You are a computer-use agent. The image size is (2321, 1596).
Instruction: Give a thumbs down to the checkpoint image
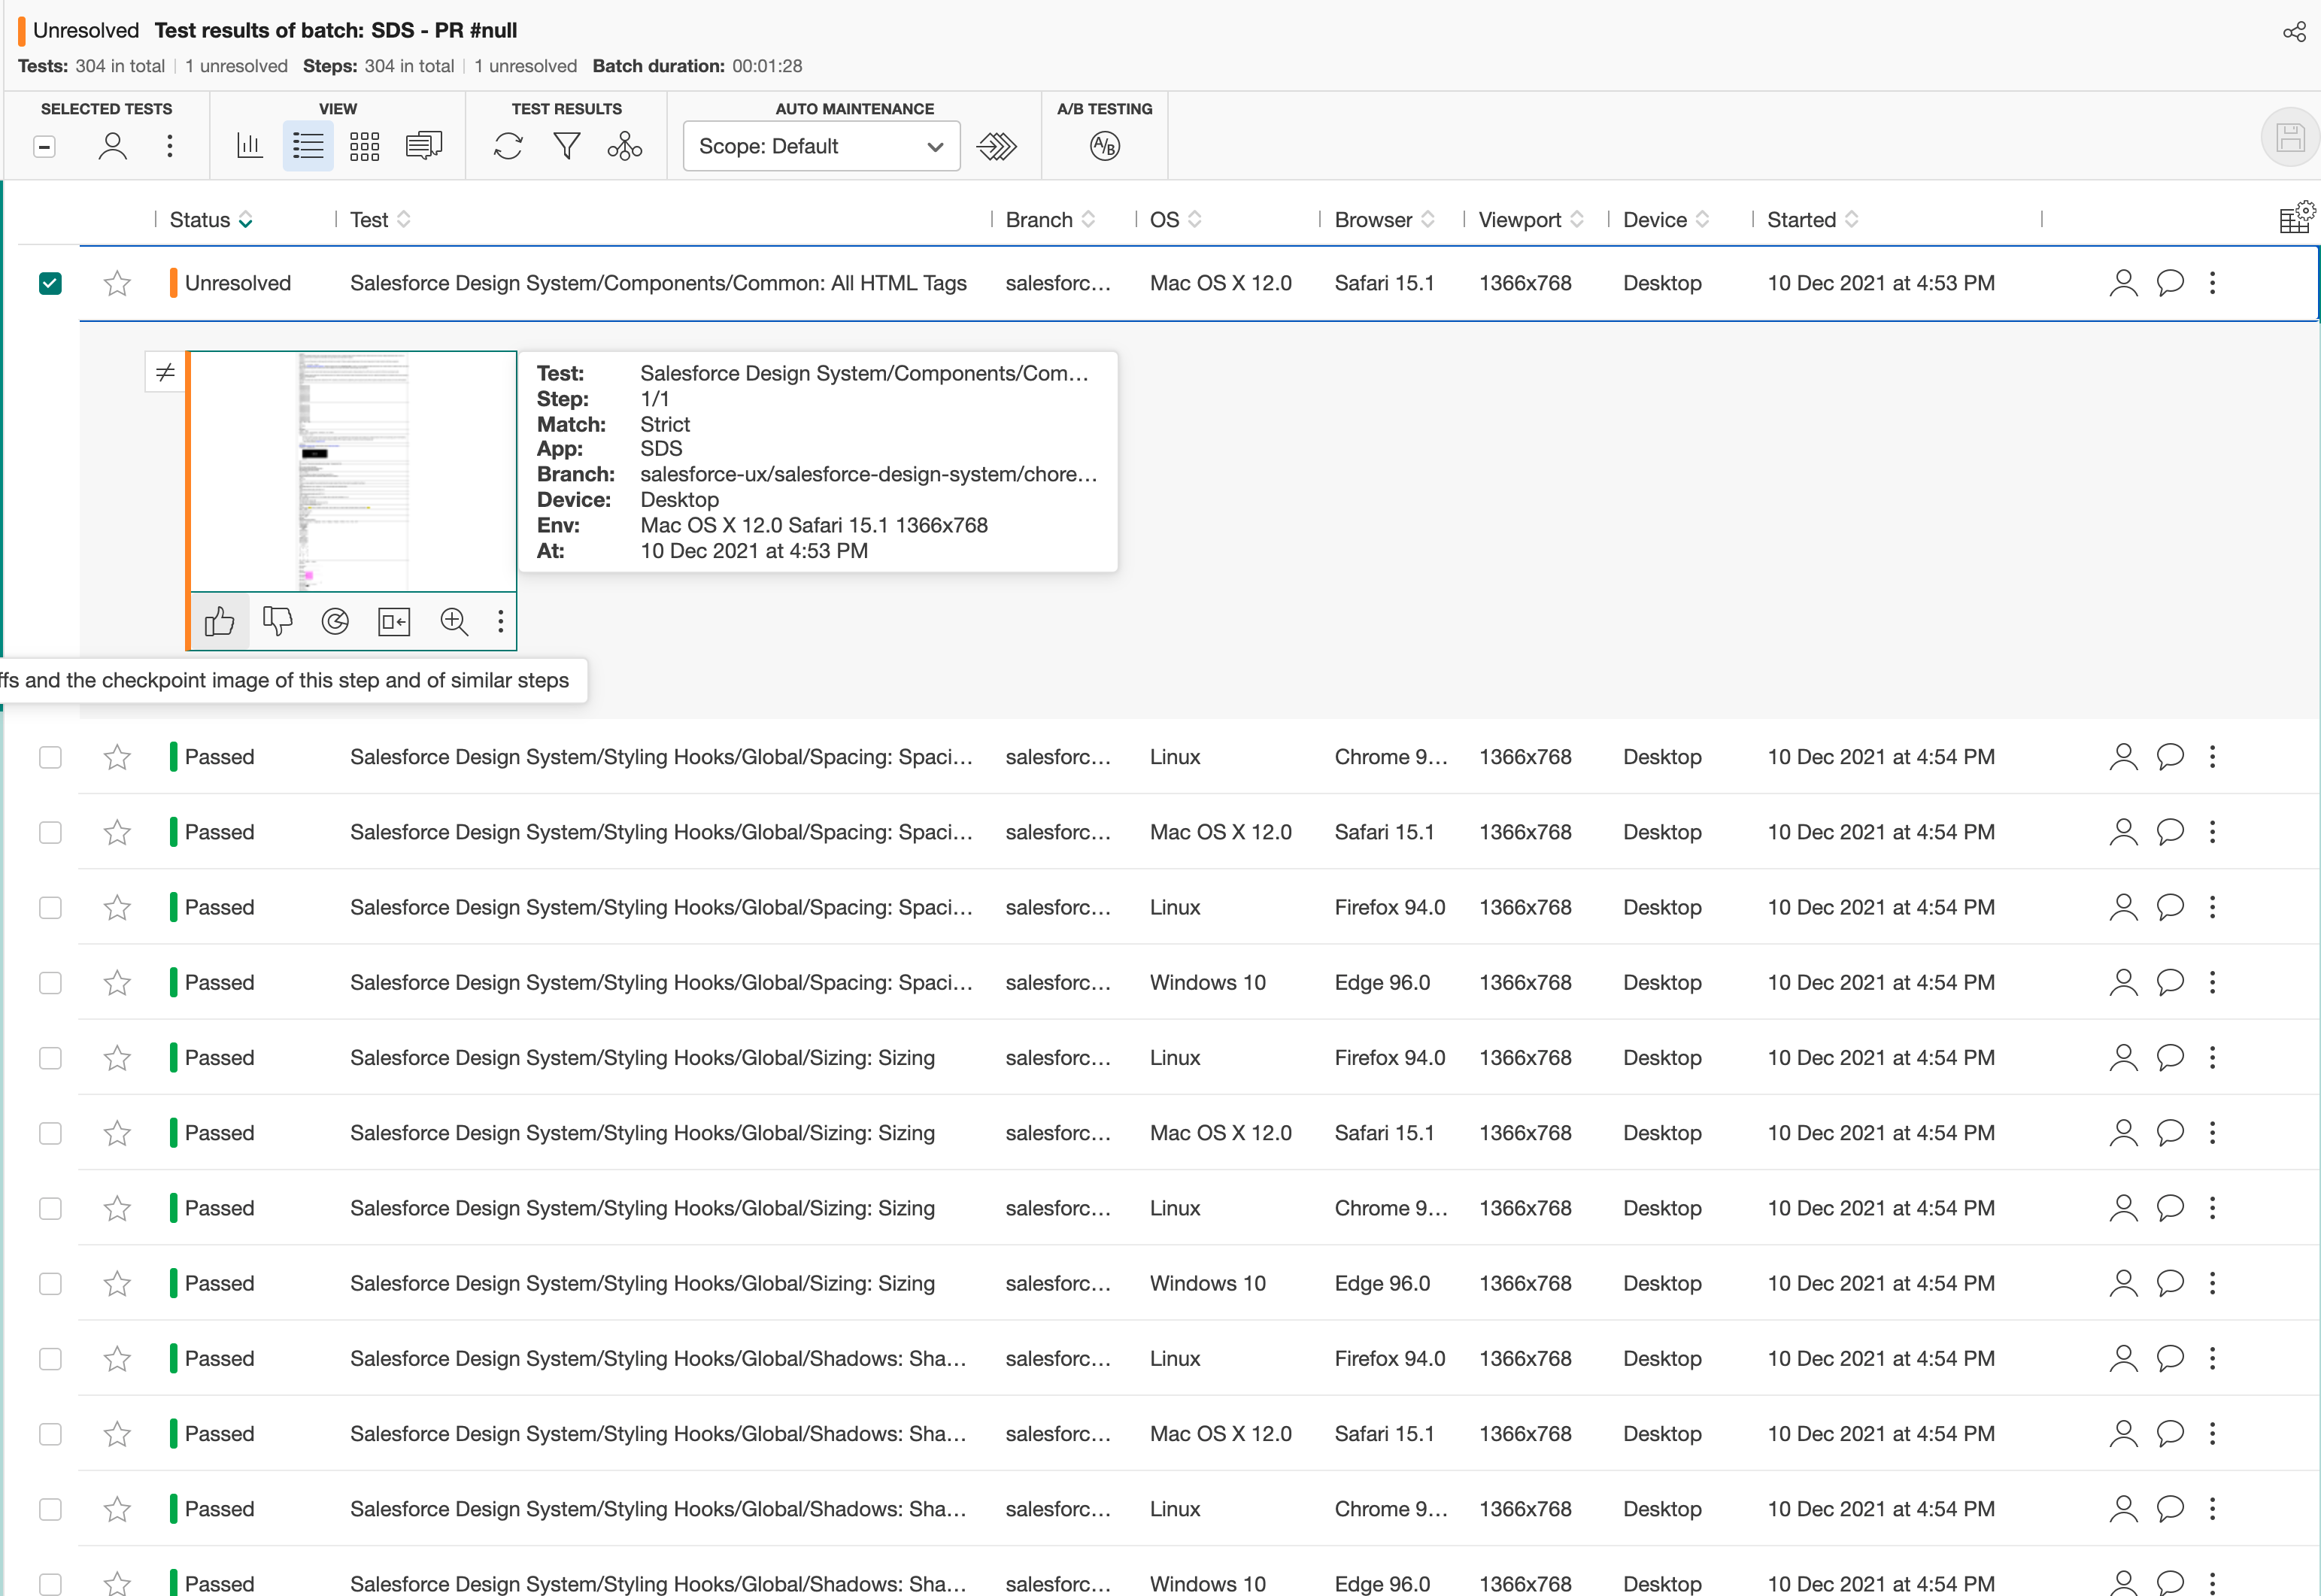[x=277, y=621]
